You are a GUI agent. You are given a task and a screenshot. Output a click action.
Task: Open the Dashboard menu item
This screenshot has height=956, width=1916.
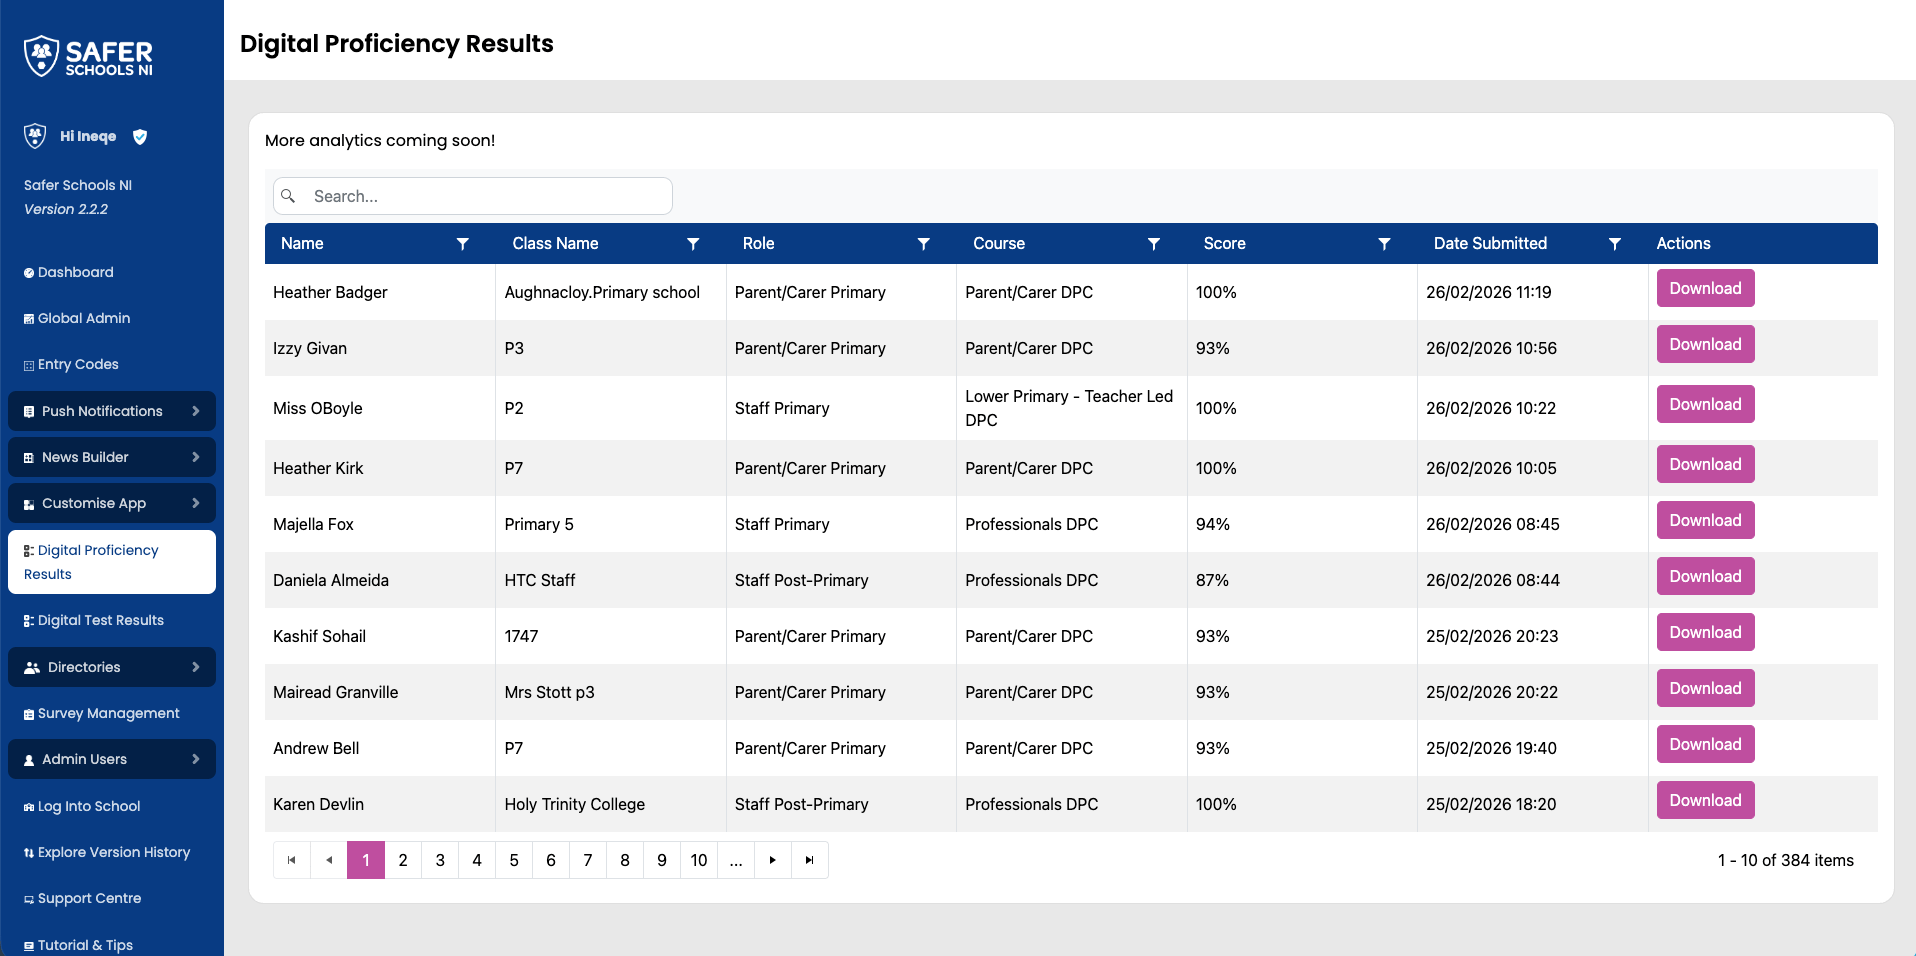75,272
